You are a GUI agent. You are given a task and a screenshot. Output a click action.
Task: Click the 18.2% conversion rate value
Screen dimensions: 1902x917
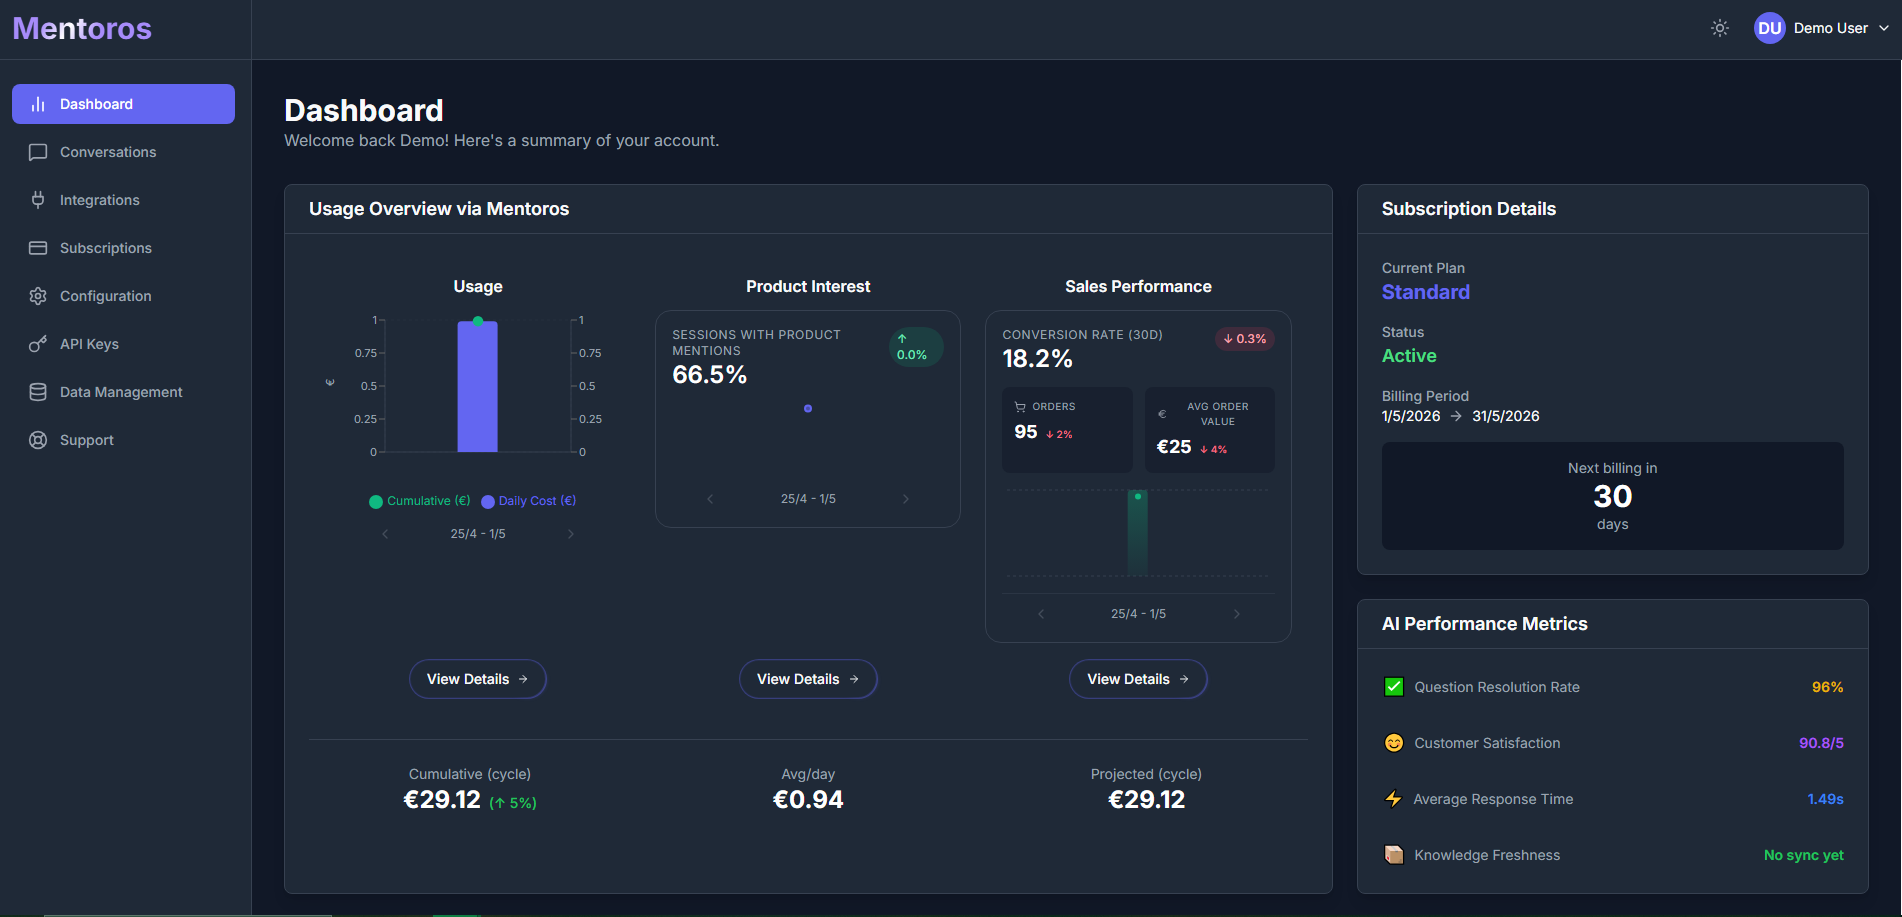pyautogui.click(x=1038, y=359)
